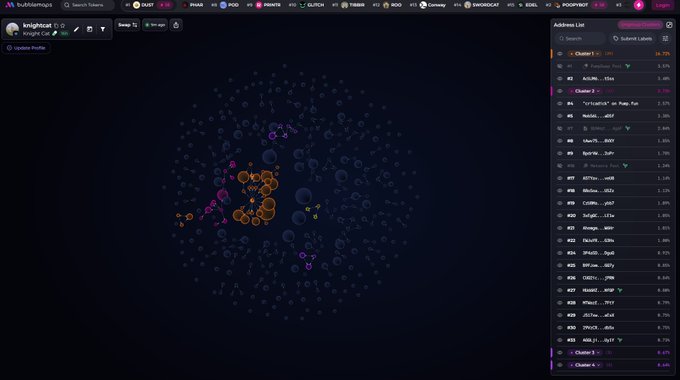Click the expand icon atop Address List panel
The image size is (680, 380).
tap(669, 25)
